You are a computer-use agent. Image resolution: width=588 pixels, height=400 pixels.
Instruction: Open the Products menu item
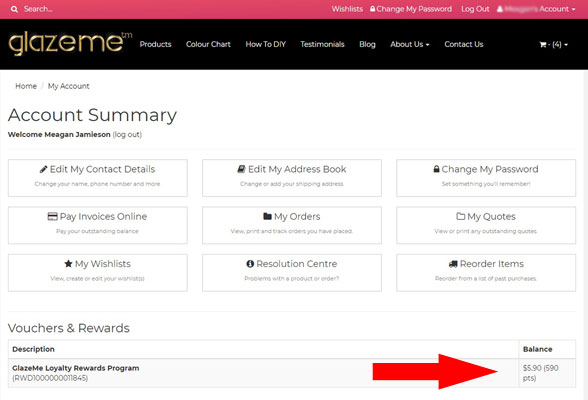[155, 44]
